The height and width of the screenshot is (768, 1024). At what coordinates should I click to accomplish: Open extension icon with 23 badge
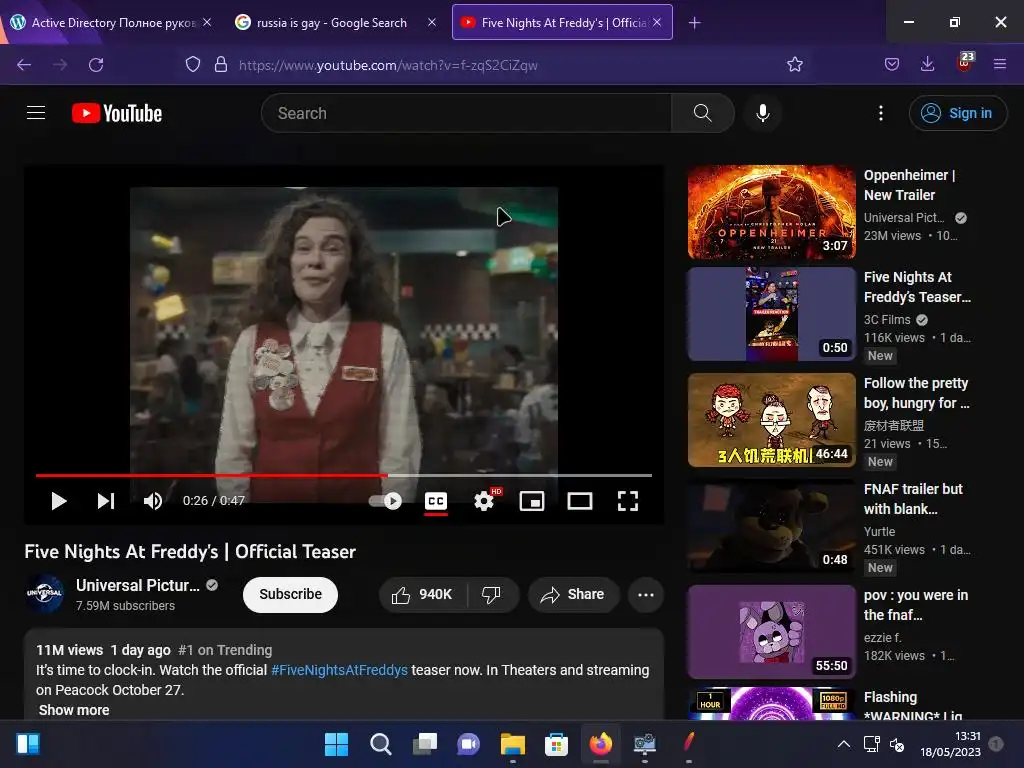(965, 62)
